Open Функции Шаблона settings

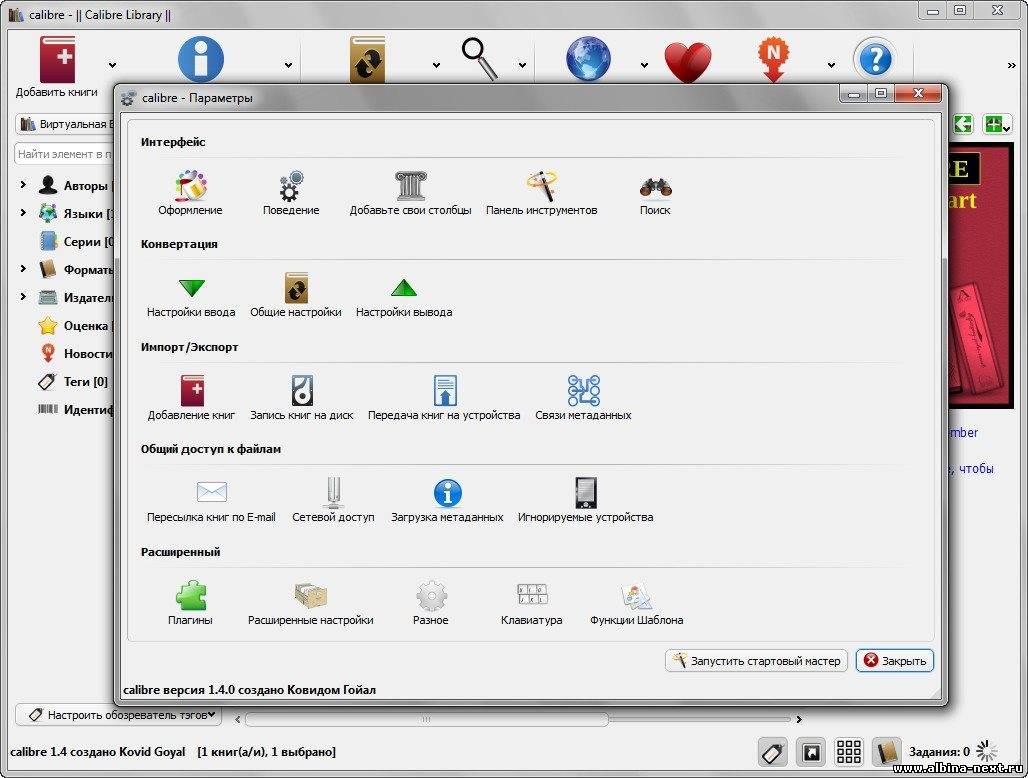click(x=637, y=603)
